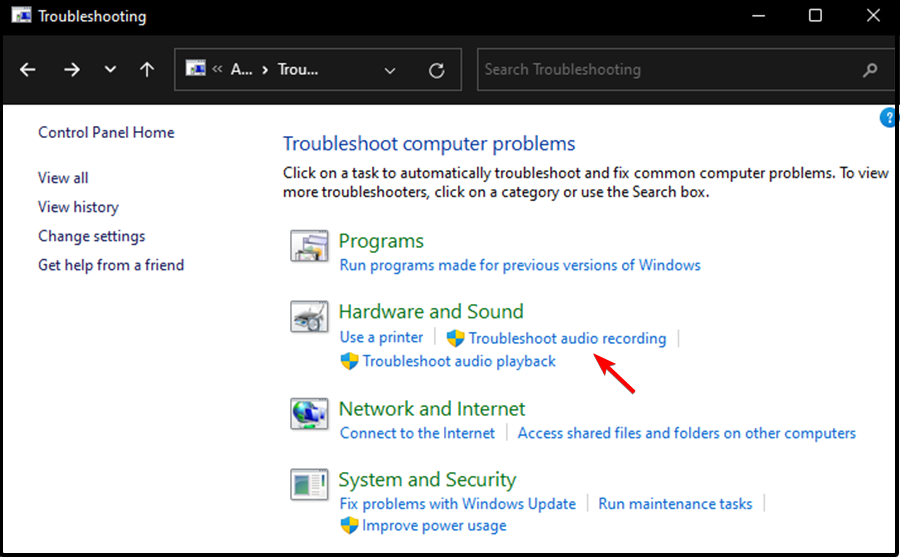
Task: Open Change settings in the sidebar
Action: [91, 236]
